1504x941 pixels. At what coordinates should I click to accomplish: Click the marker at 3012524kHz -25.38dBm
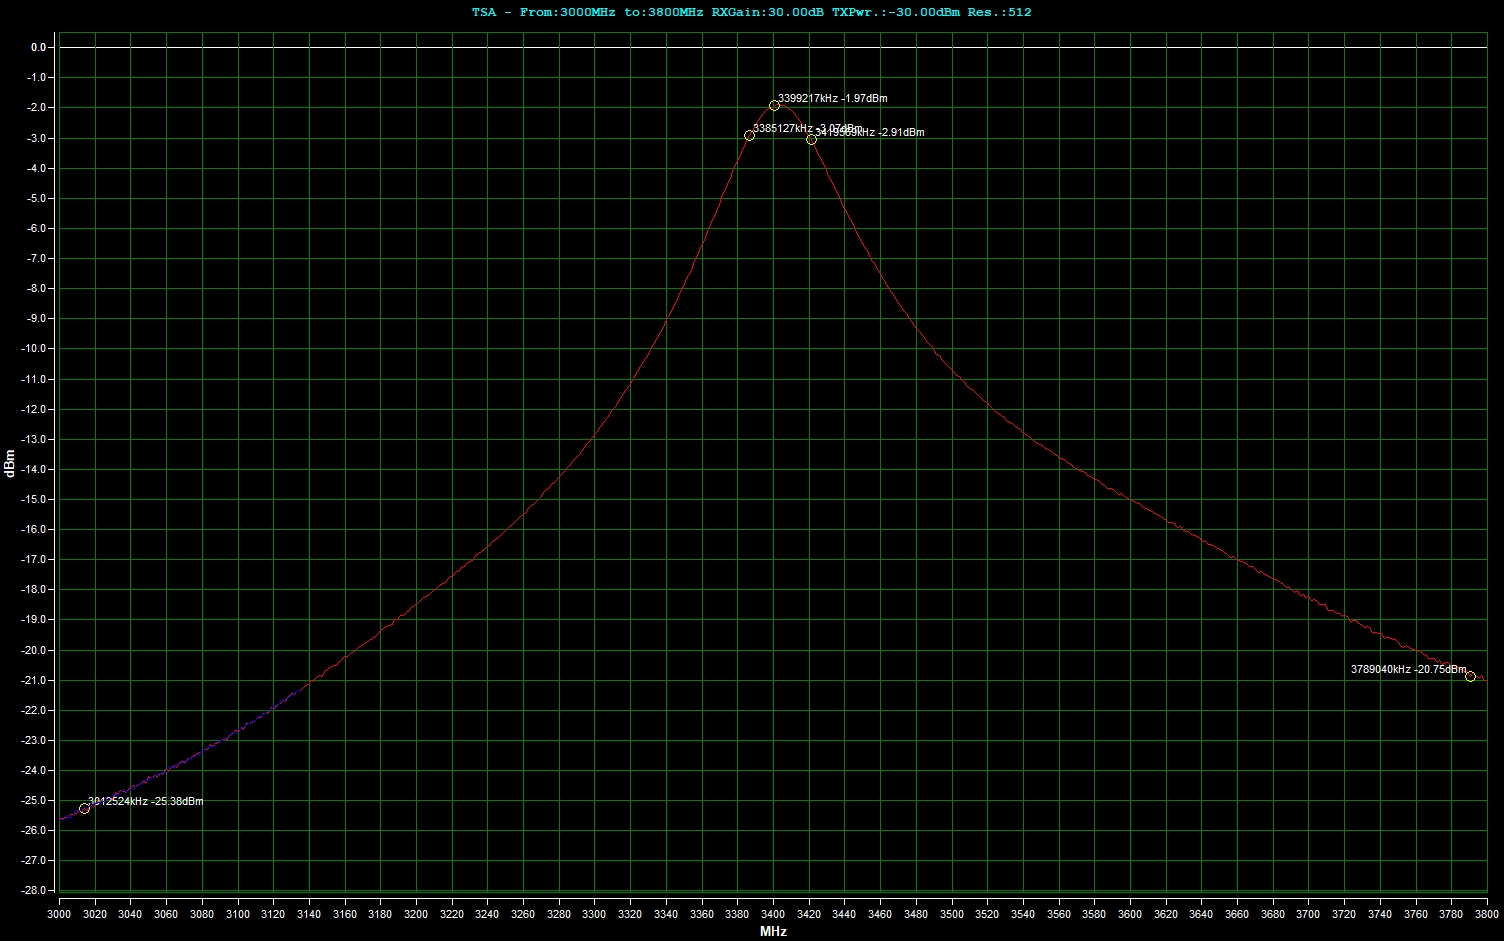84,807
